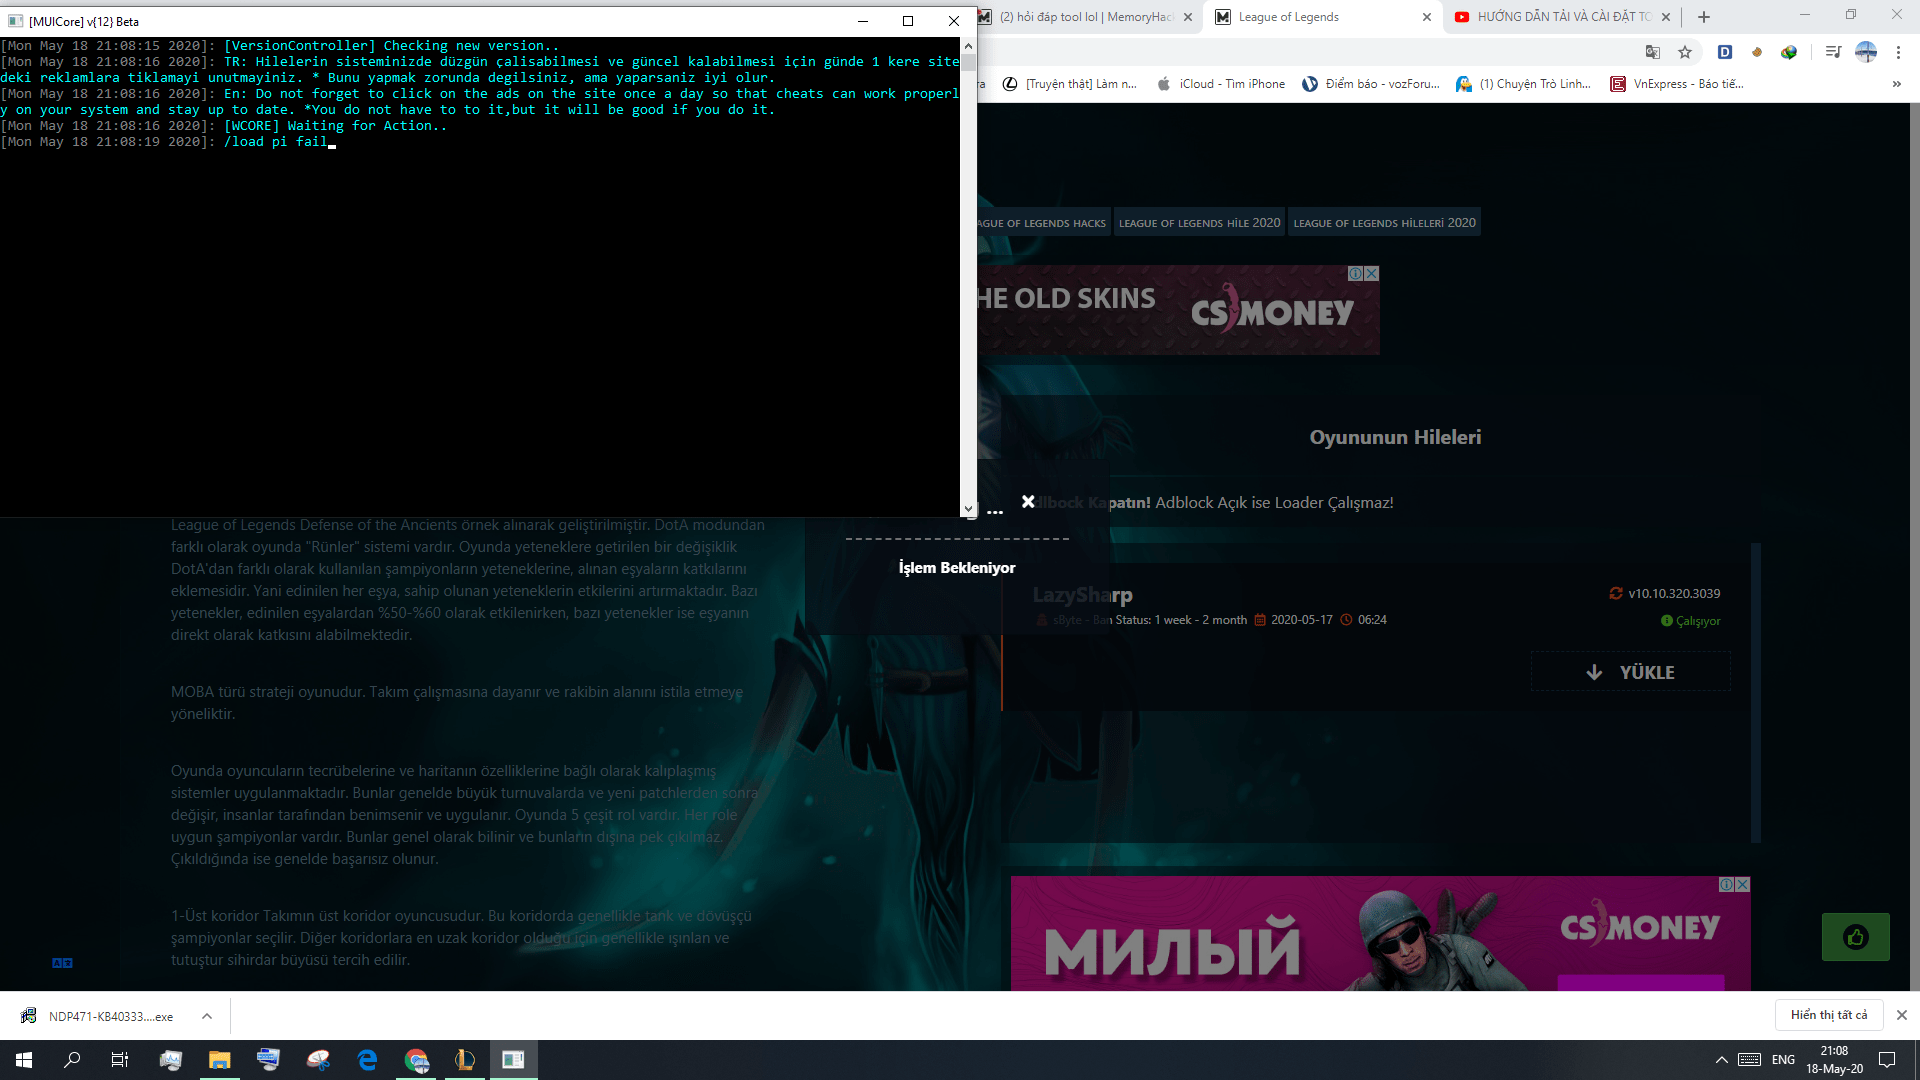Open the touch keyboard from the tray
Viewport: 1920px width, 1080px height.
(x=1750, y=1060)
